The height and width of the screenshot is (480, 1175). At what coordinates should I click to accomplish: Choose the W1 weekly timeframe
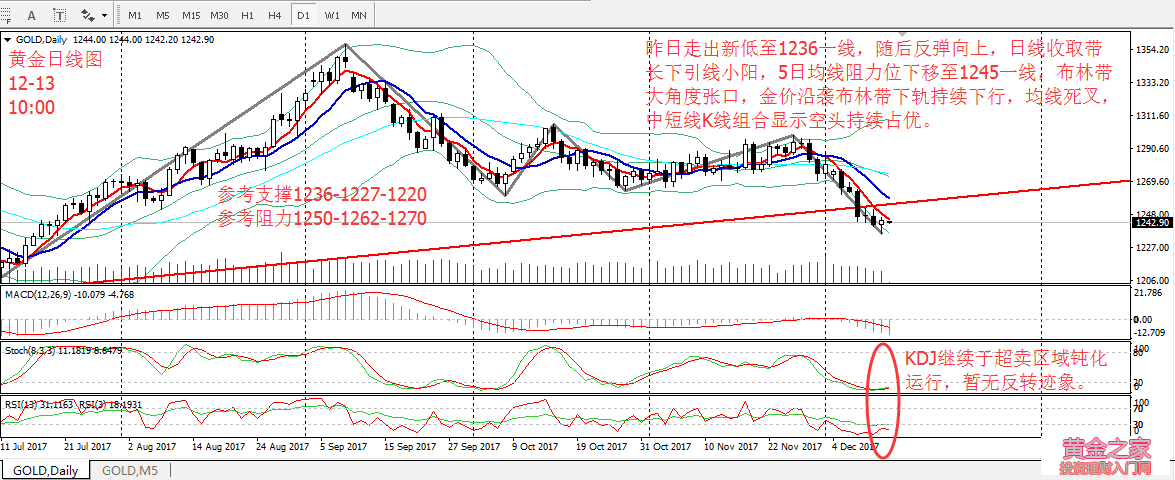coord(331,16)
